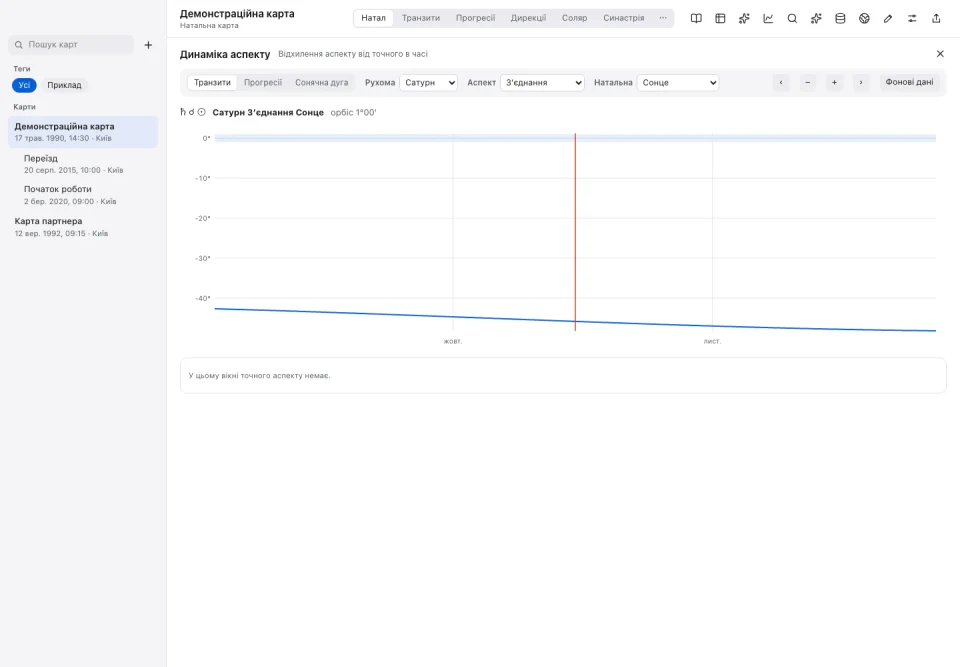This screenshot has height=667, width=960.
Task: Open the sliders settings icon
Action: [912, 18]
